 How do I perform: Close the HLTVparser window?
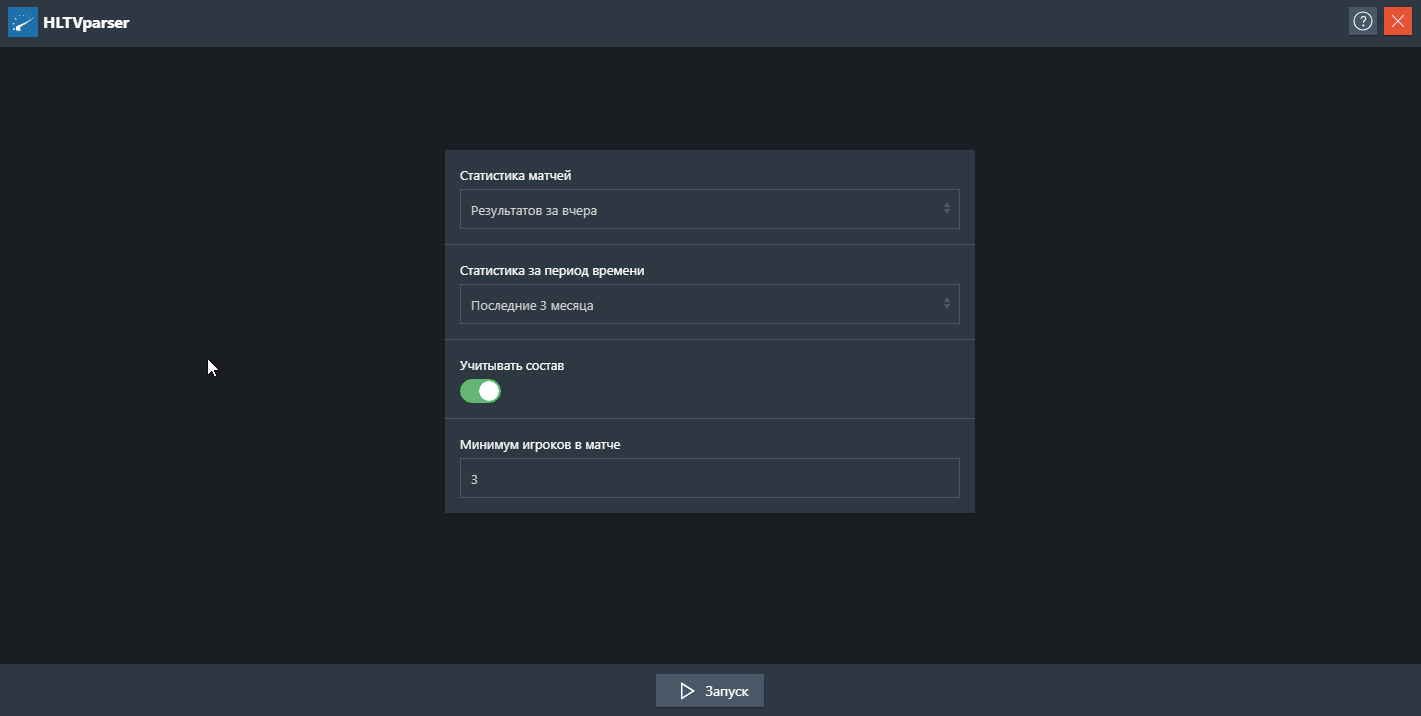[1398, 21]
